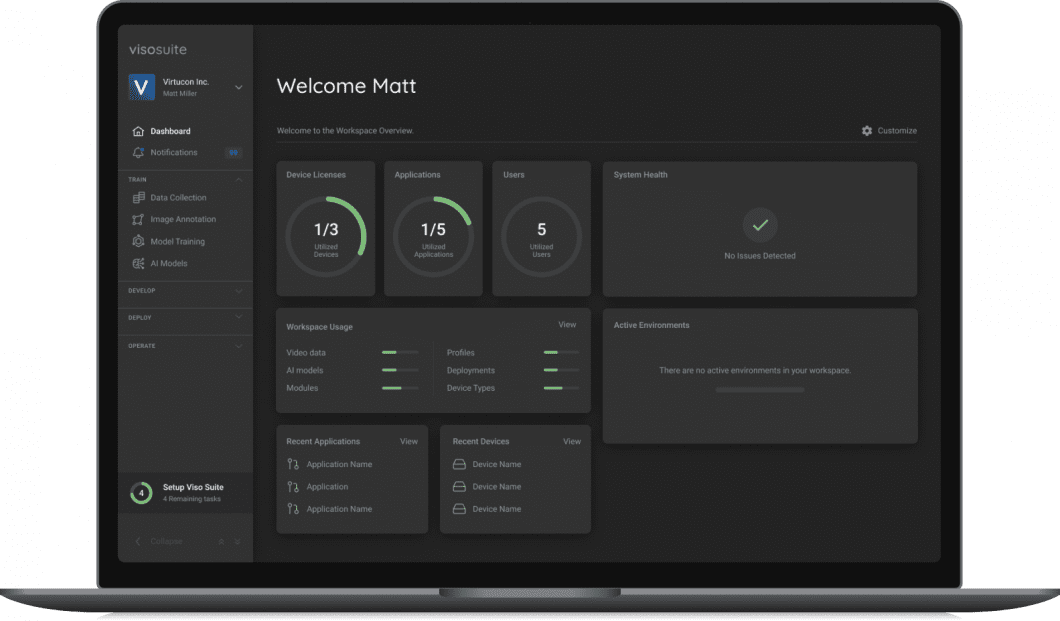
Task: Open Setup Viso Suite remaining tasks
Action: click(185, 493)
